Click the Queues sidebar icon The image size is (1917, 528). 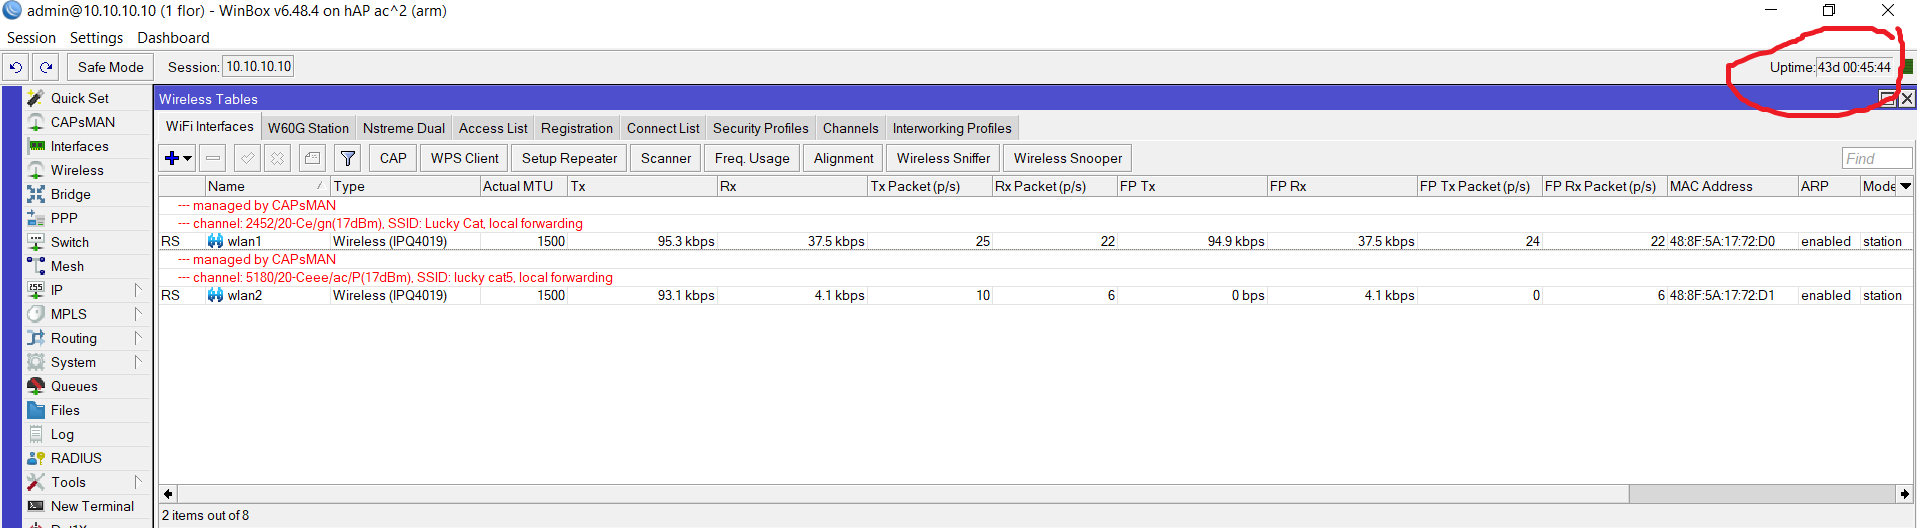tap(36, 386)
